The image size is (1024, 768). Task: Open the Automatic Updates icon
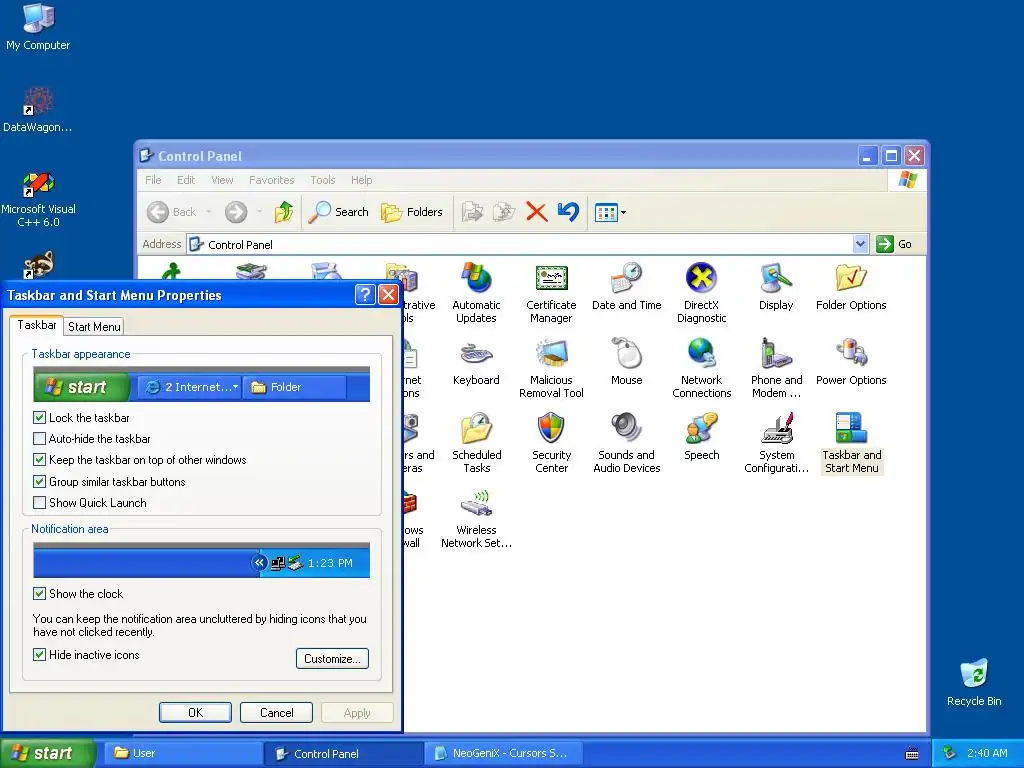tap(476, 293)
